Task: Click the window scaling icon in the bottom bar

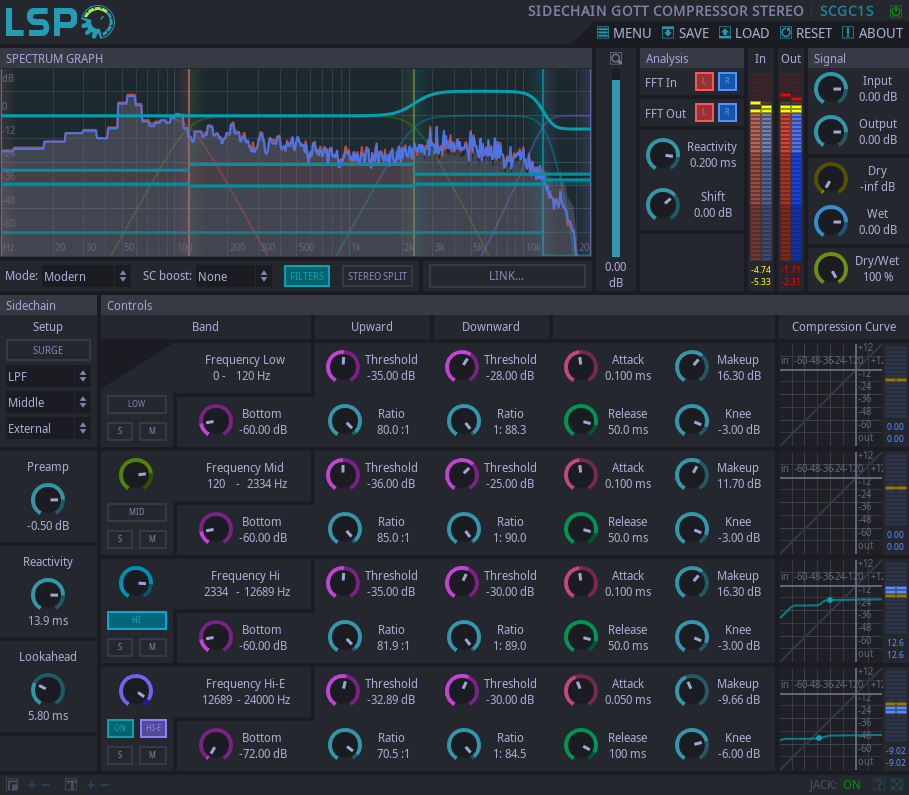Action: 12,785
